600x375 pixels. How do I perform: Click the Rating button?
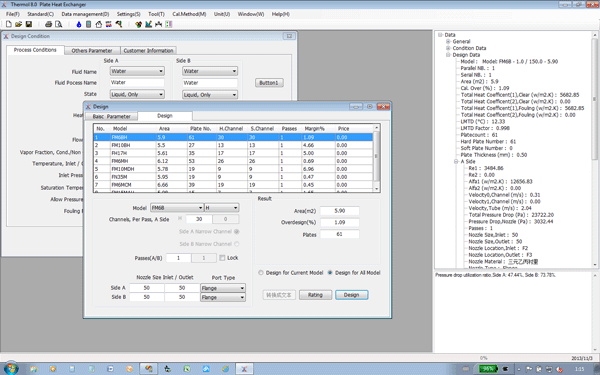315,295
